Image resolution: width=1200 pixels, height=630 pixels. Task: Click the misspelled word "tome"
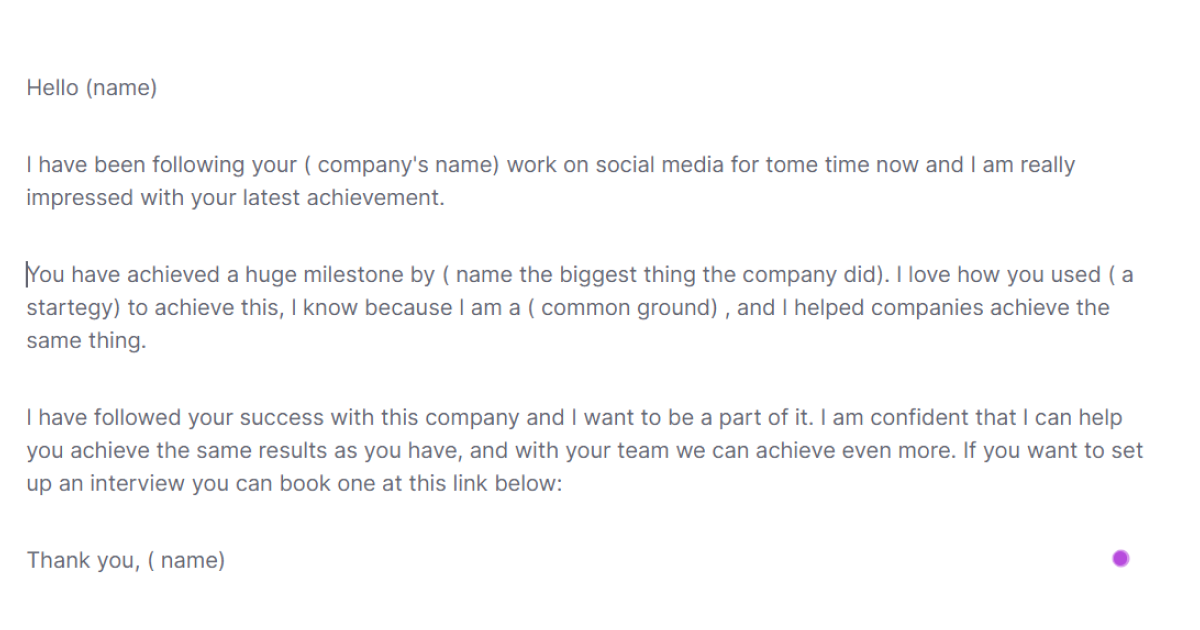(x=792, y=165)
